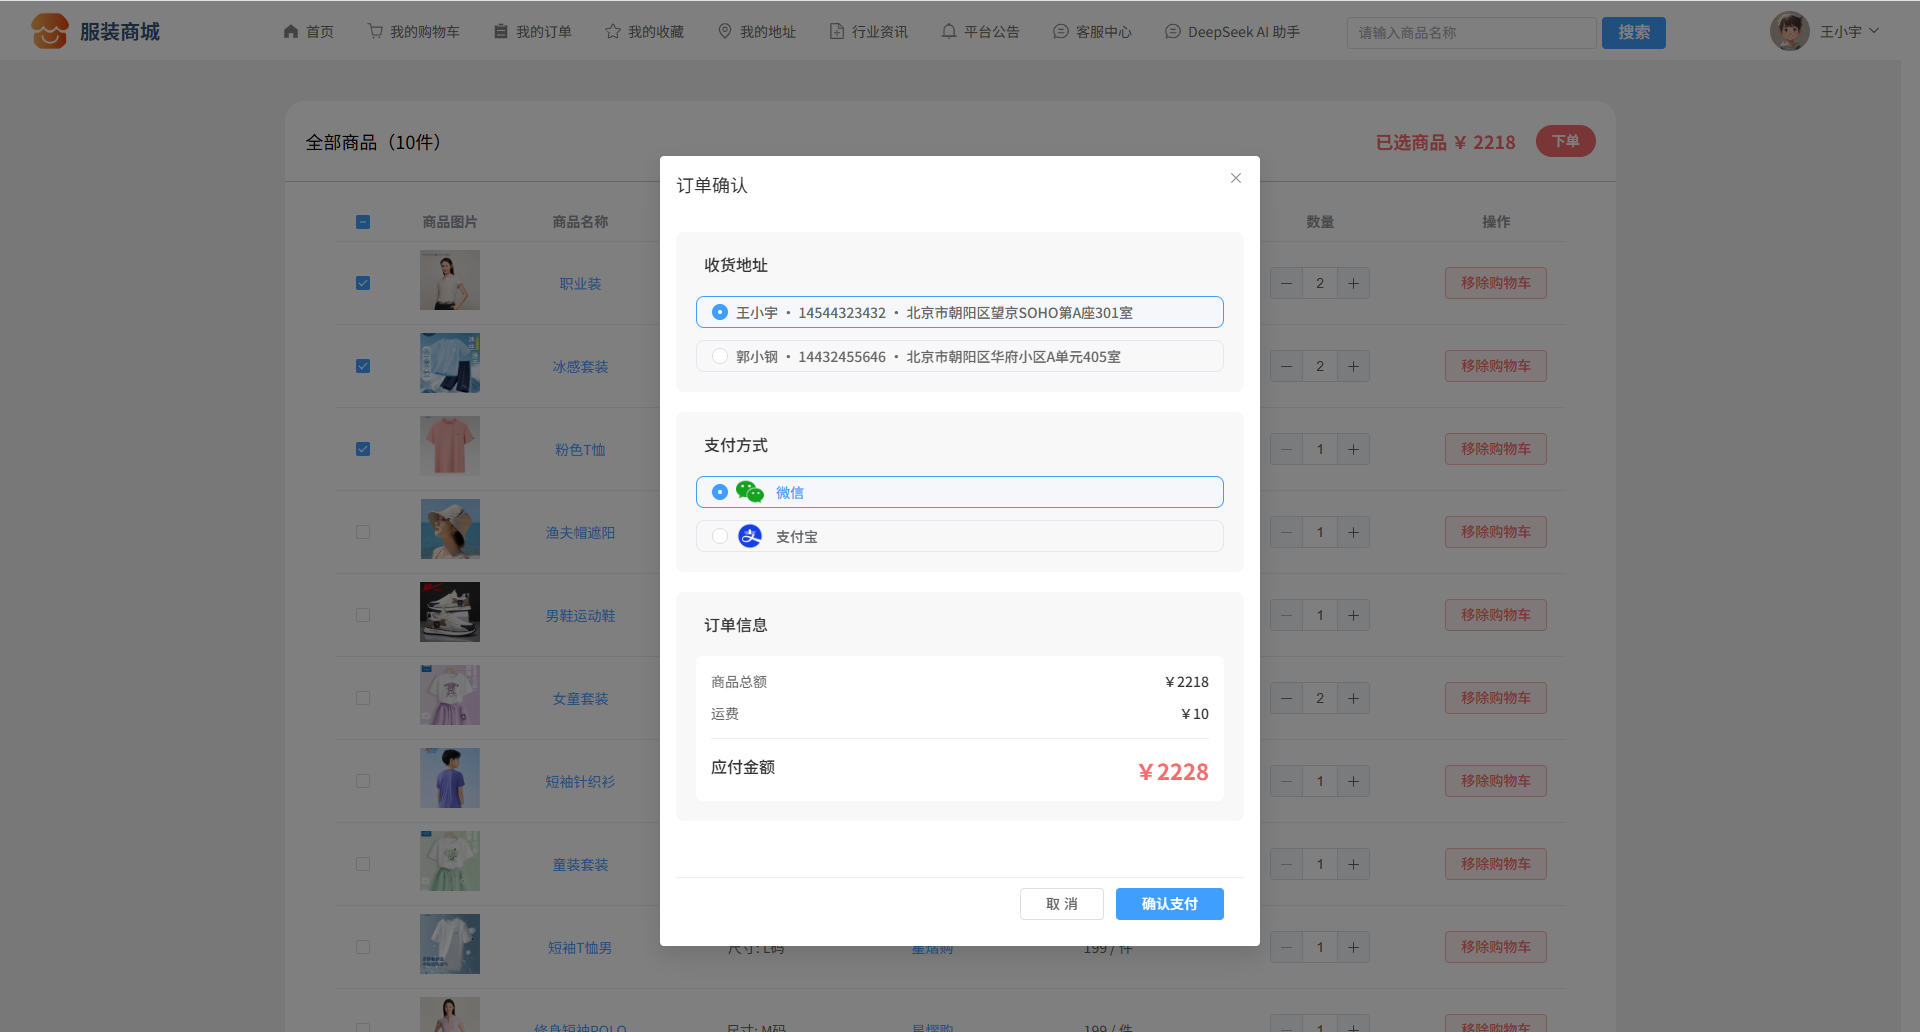Click the bell icon for 平台公告

pos(949,32)
